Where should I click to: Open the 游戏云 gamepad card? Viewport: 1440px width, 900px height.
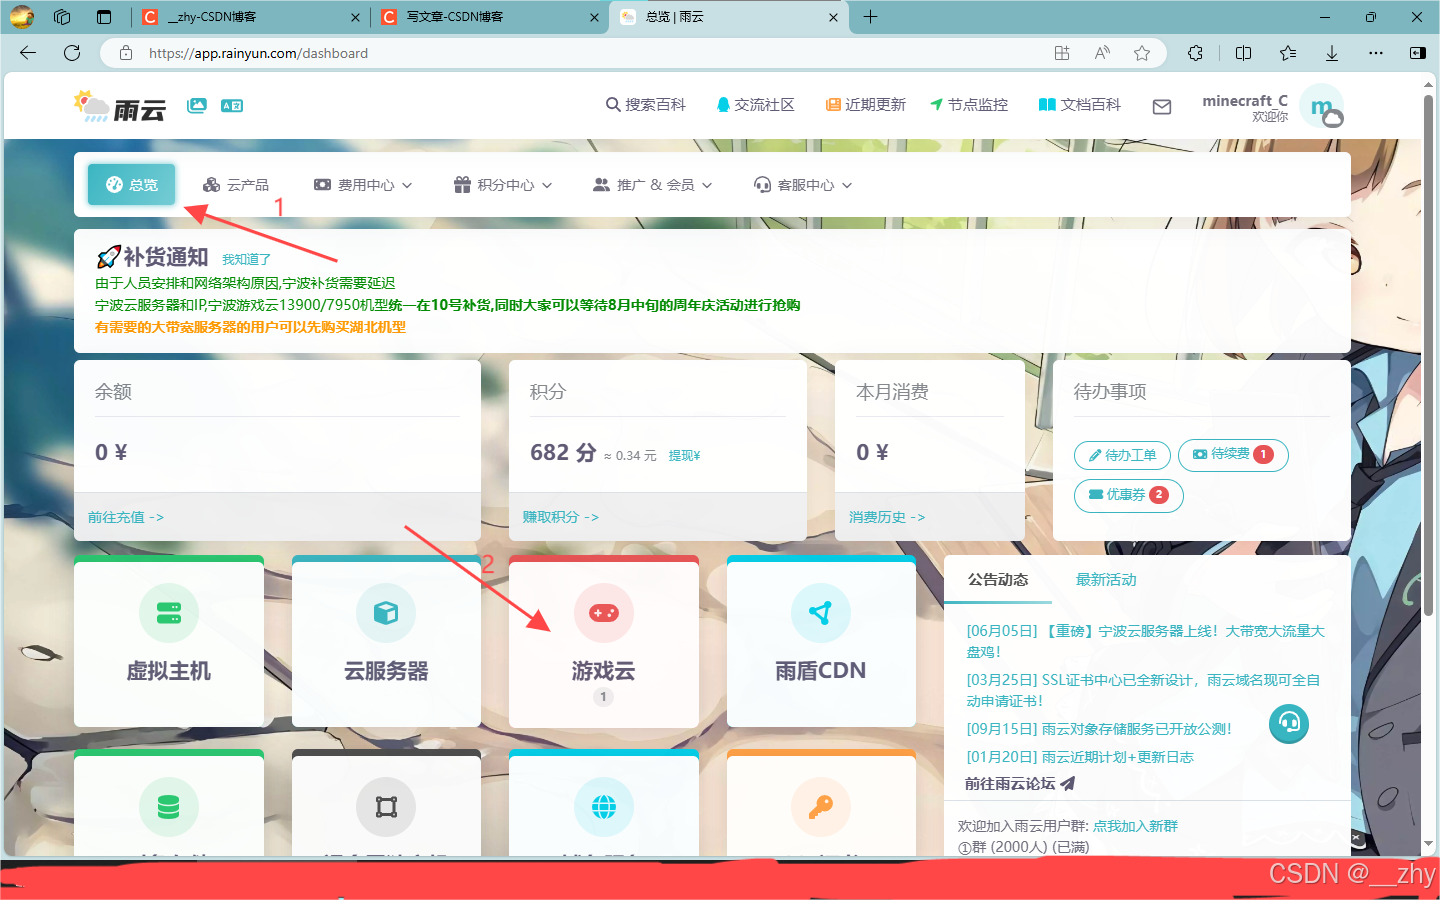(603, 641)
